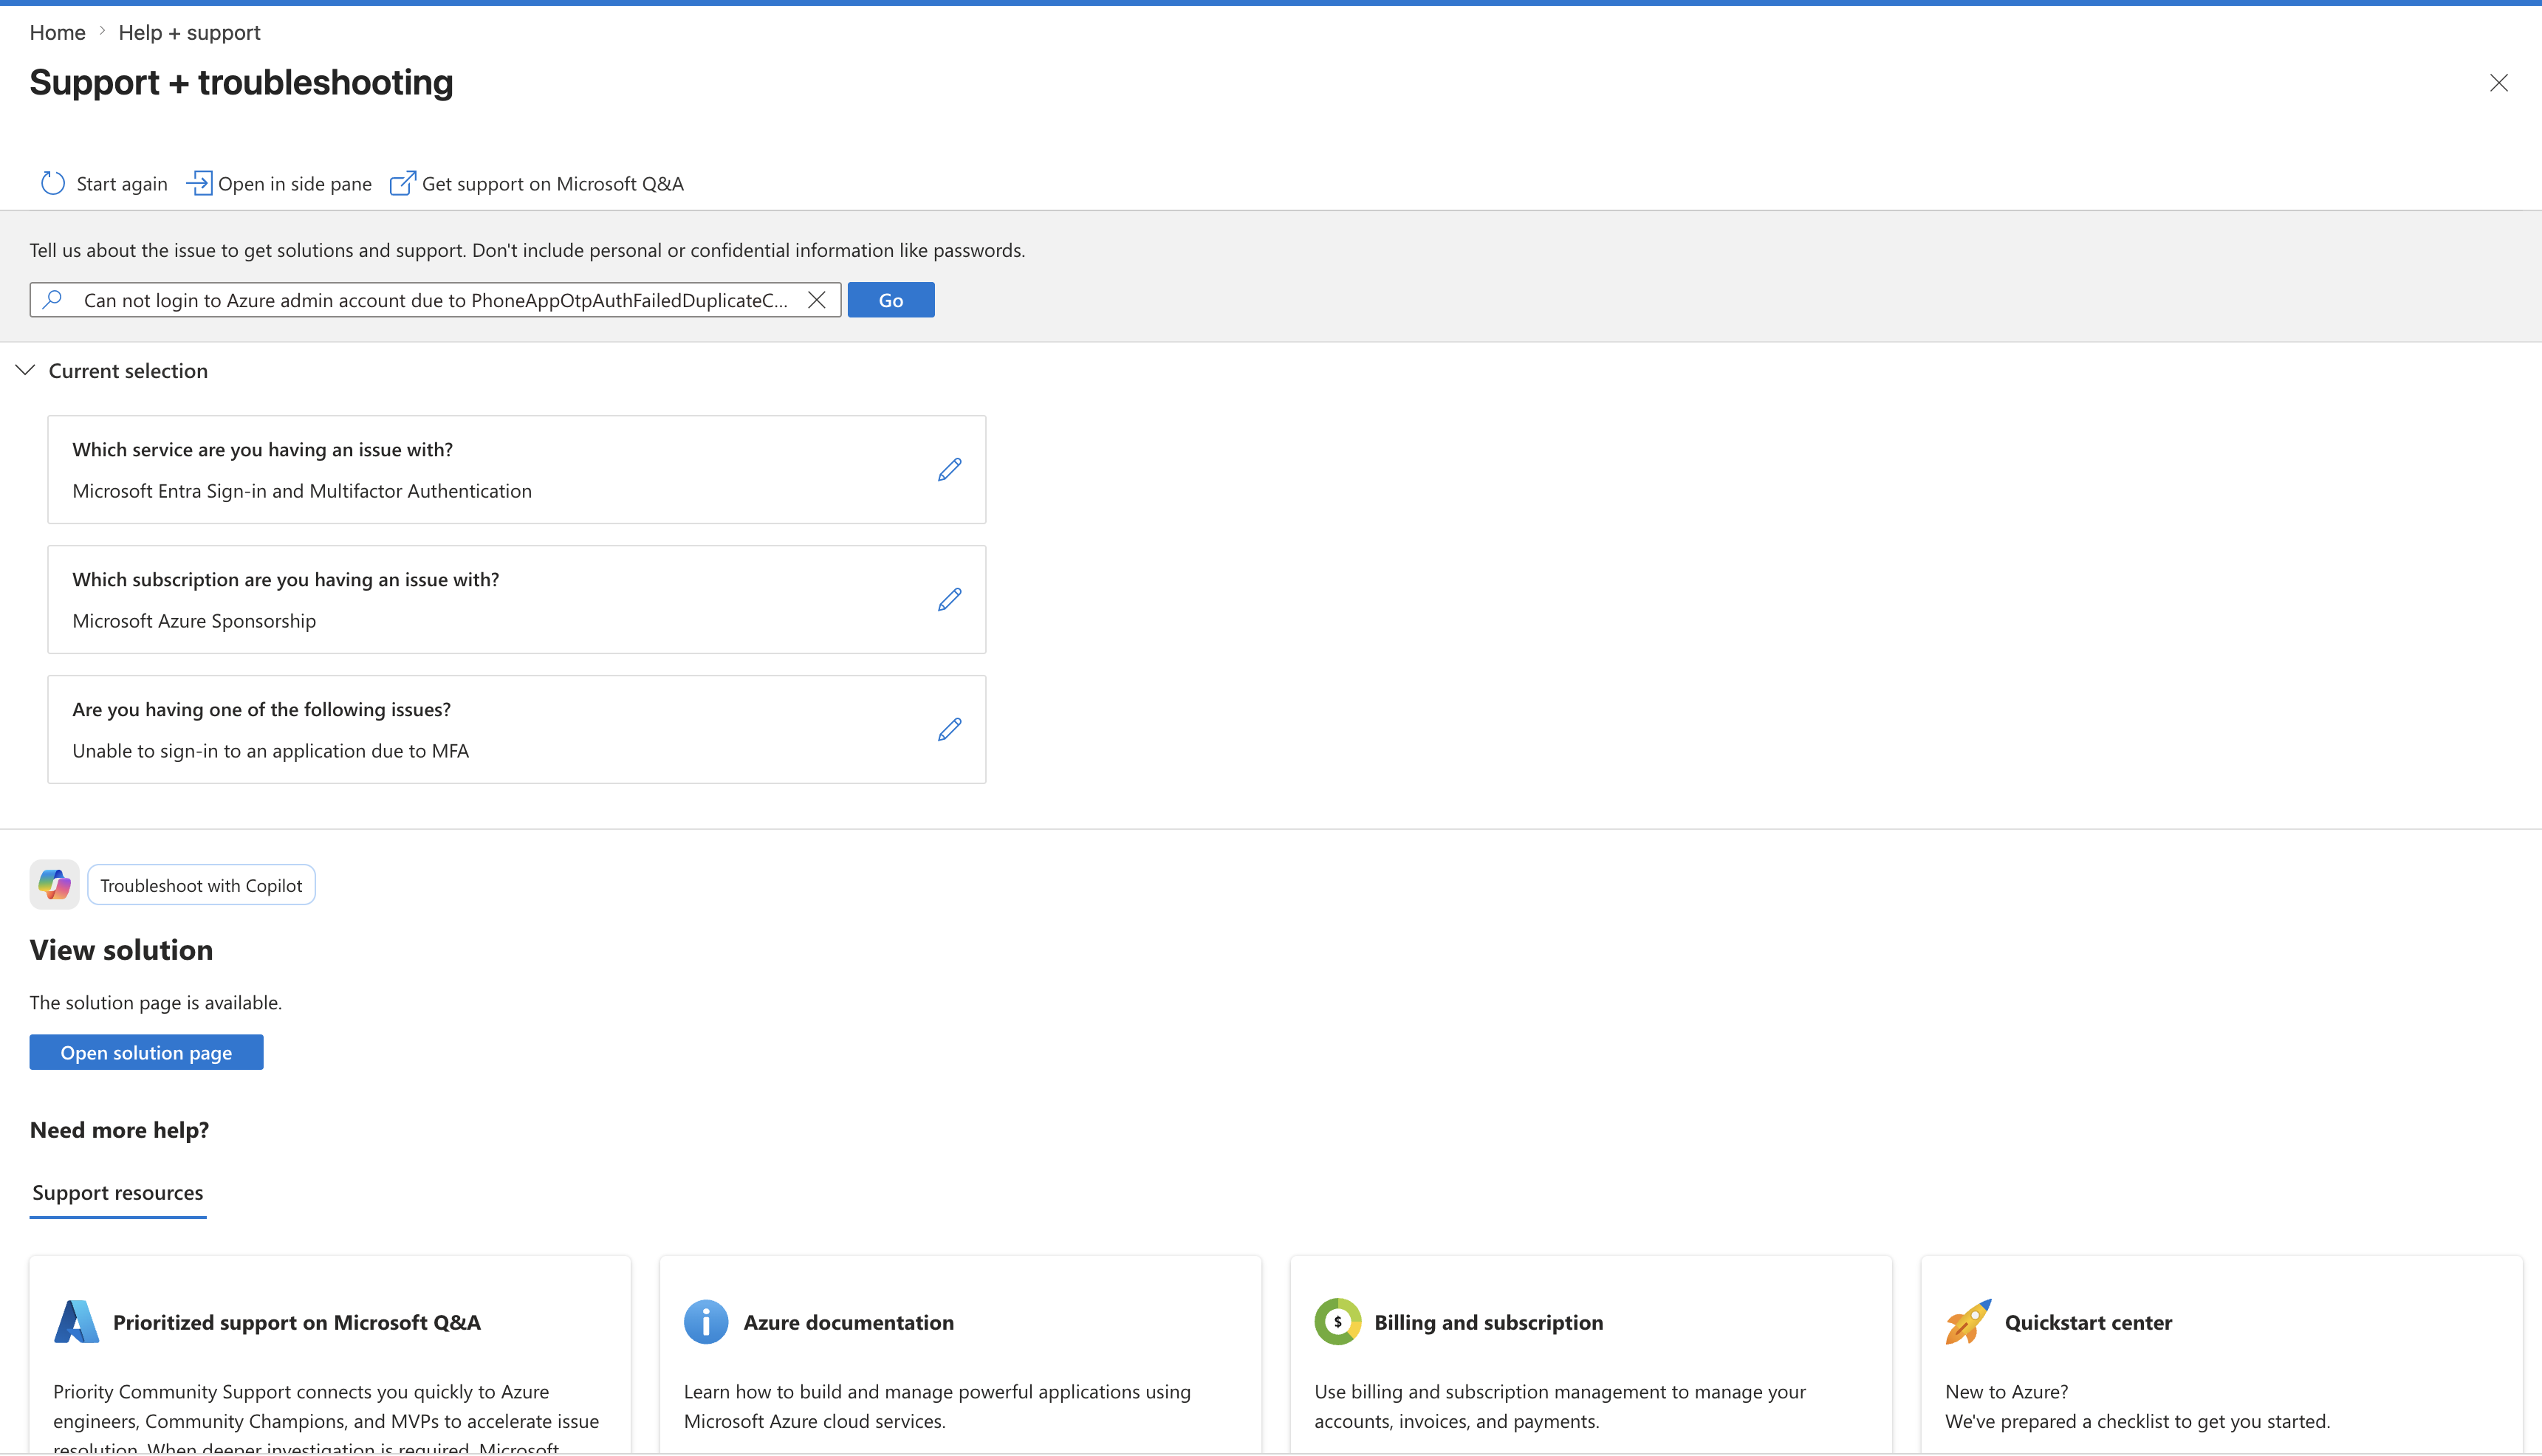Click the Open in side pane icon
Viewport: 2542px width, 1456px height.
coord(199,183)
